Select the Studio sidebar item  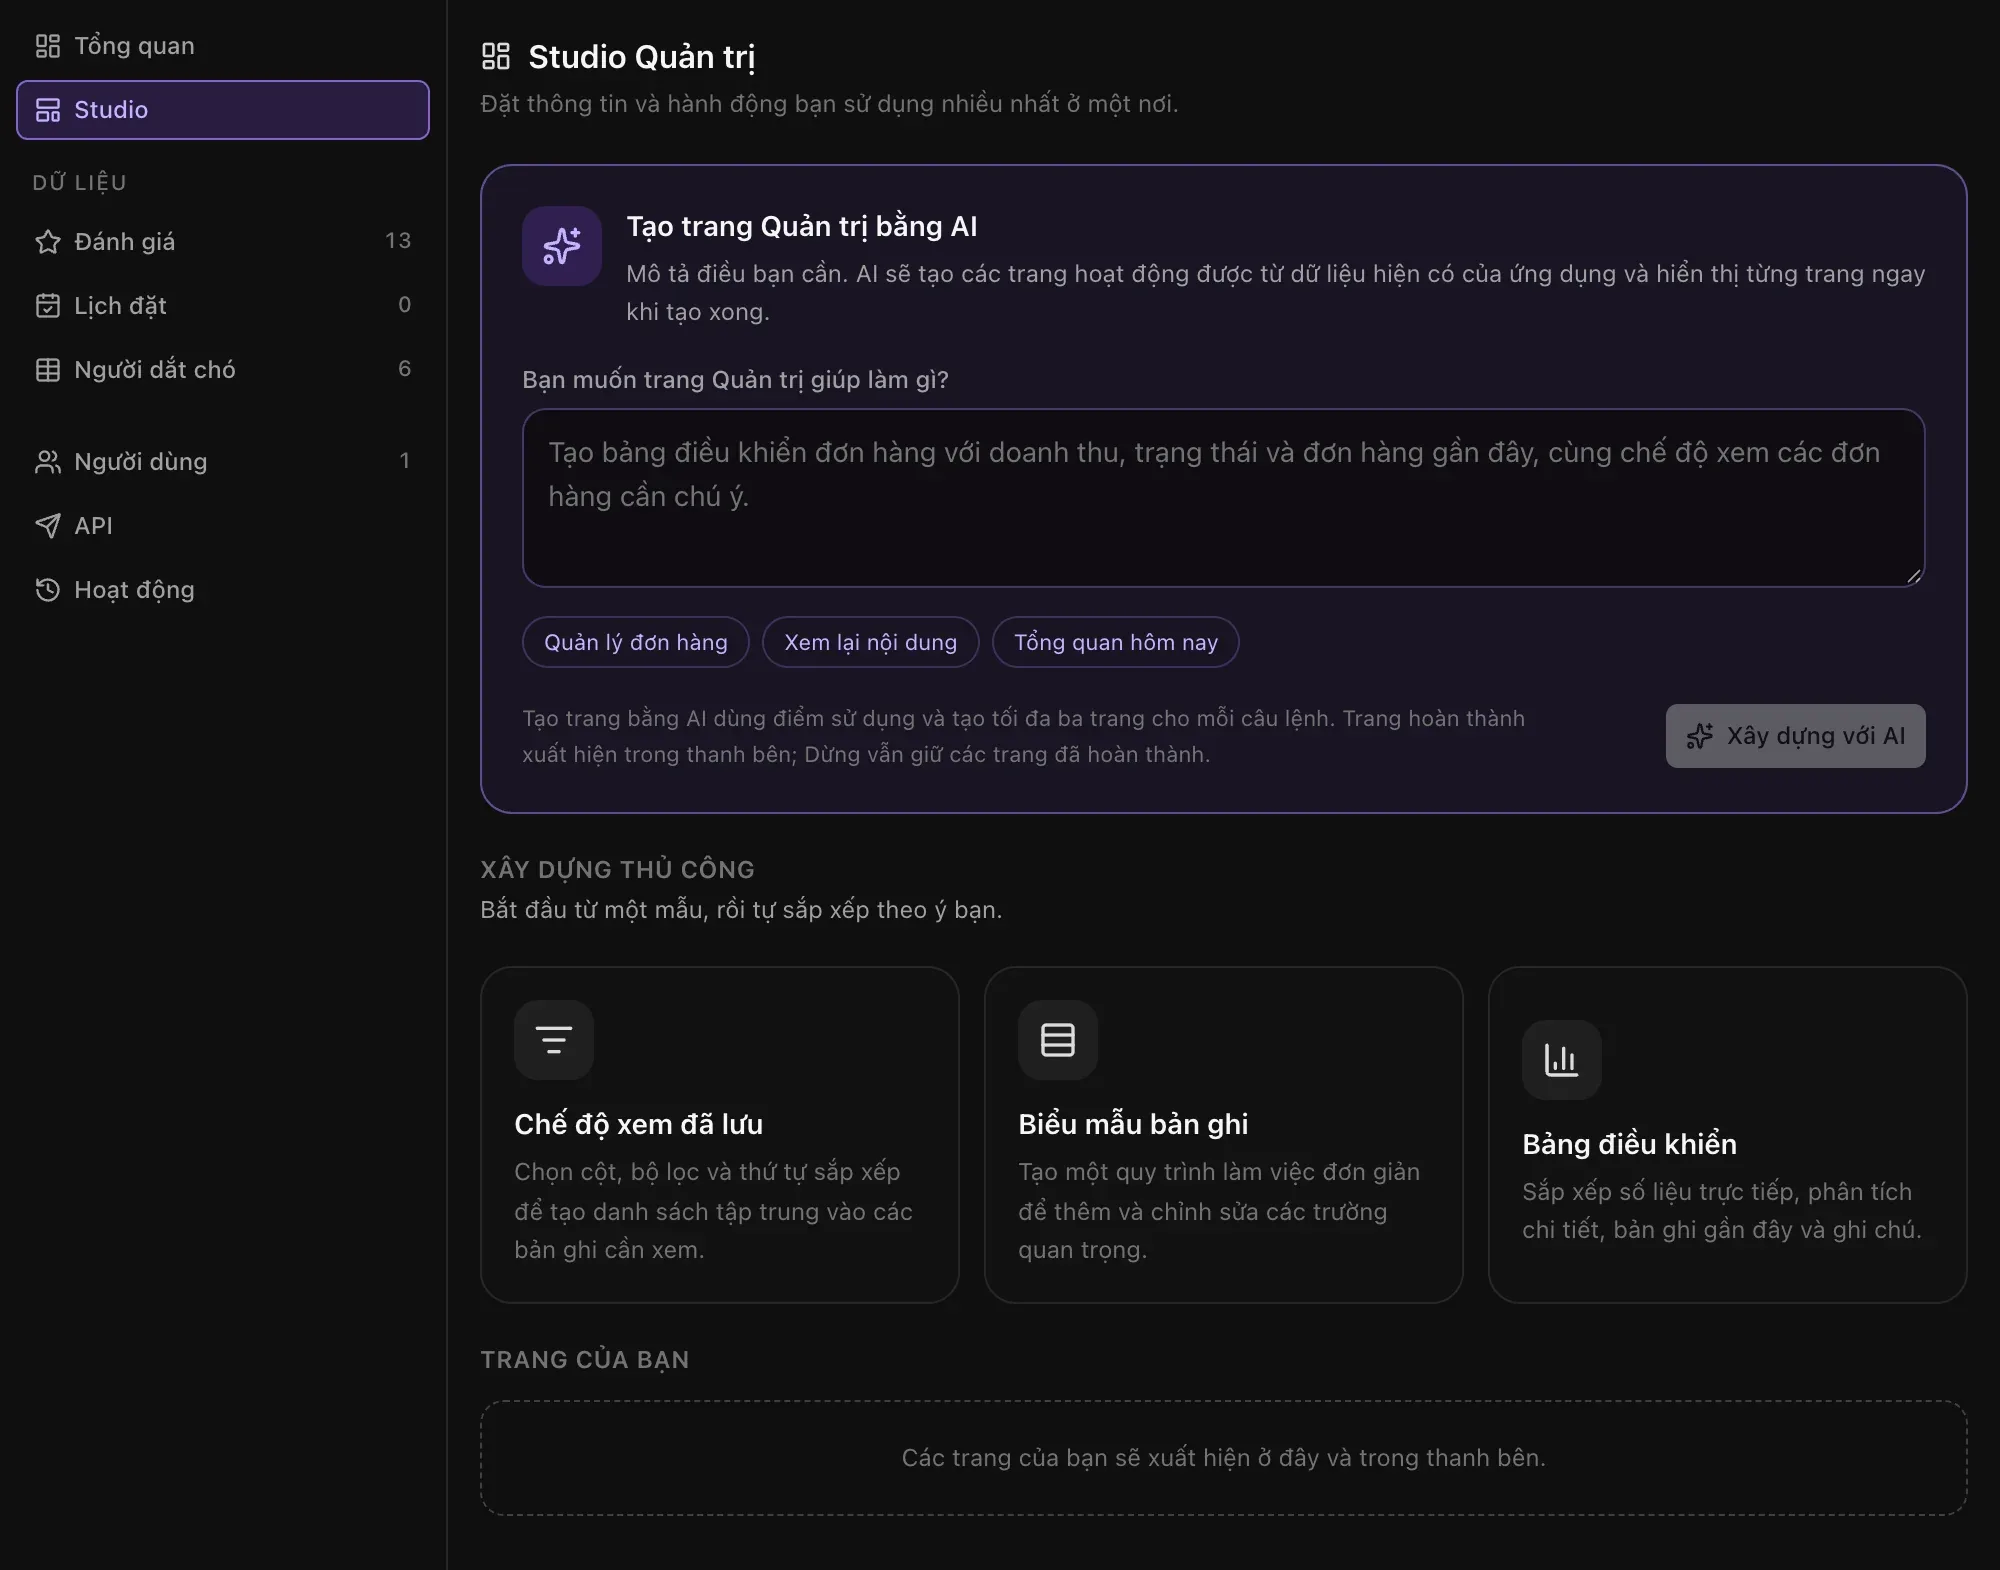tap(222, 110)
